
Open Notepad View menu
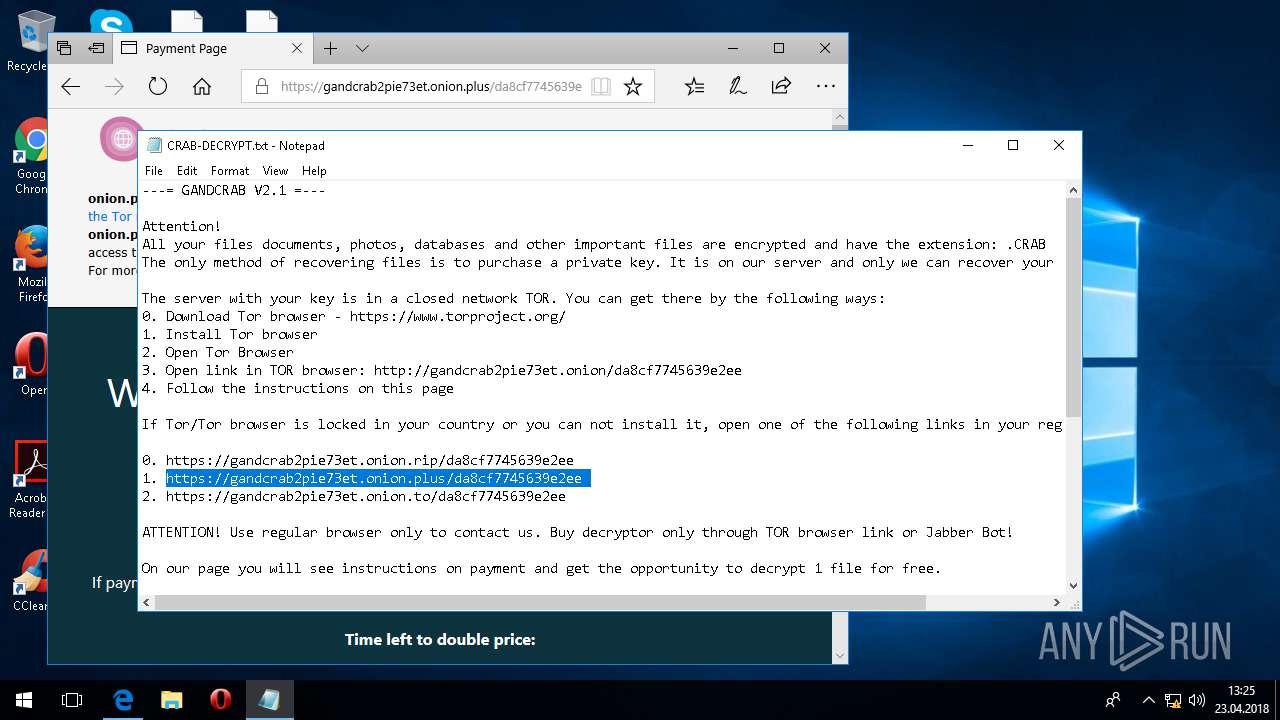coord(275,171)
